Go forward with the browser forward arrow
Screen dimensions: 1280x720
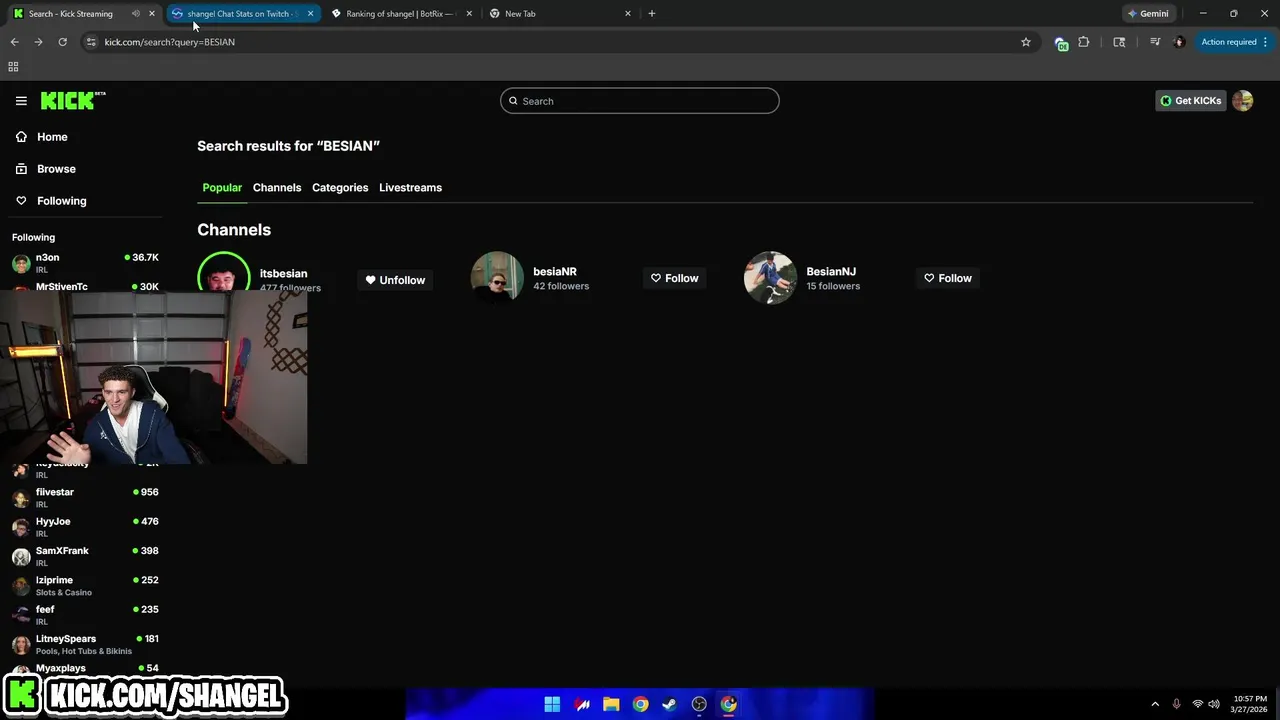38,42
